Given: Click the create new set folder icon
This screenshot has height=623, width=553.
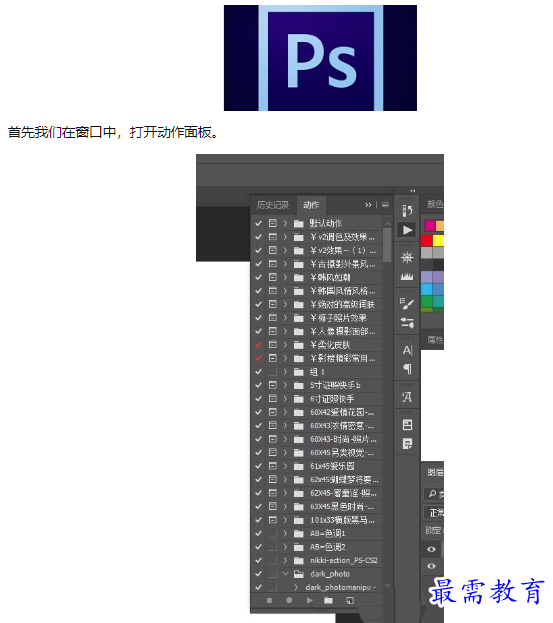Looking at the screenshot, I should (329, 600).
